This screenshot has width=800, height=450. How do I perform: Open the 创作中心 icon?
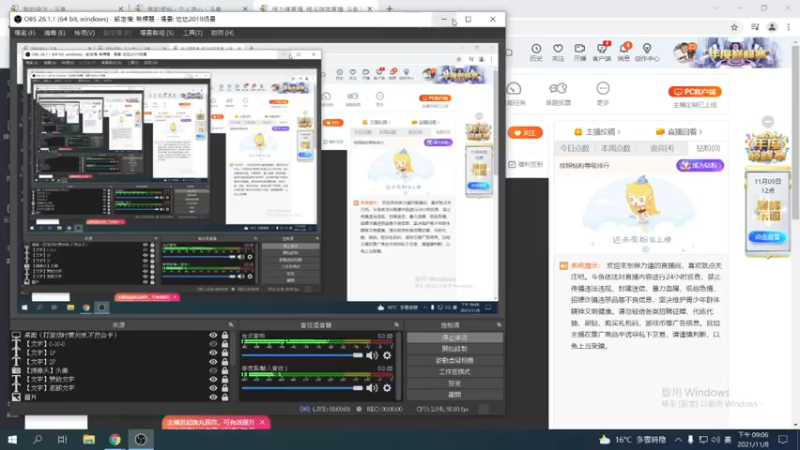pos(647,52)
